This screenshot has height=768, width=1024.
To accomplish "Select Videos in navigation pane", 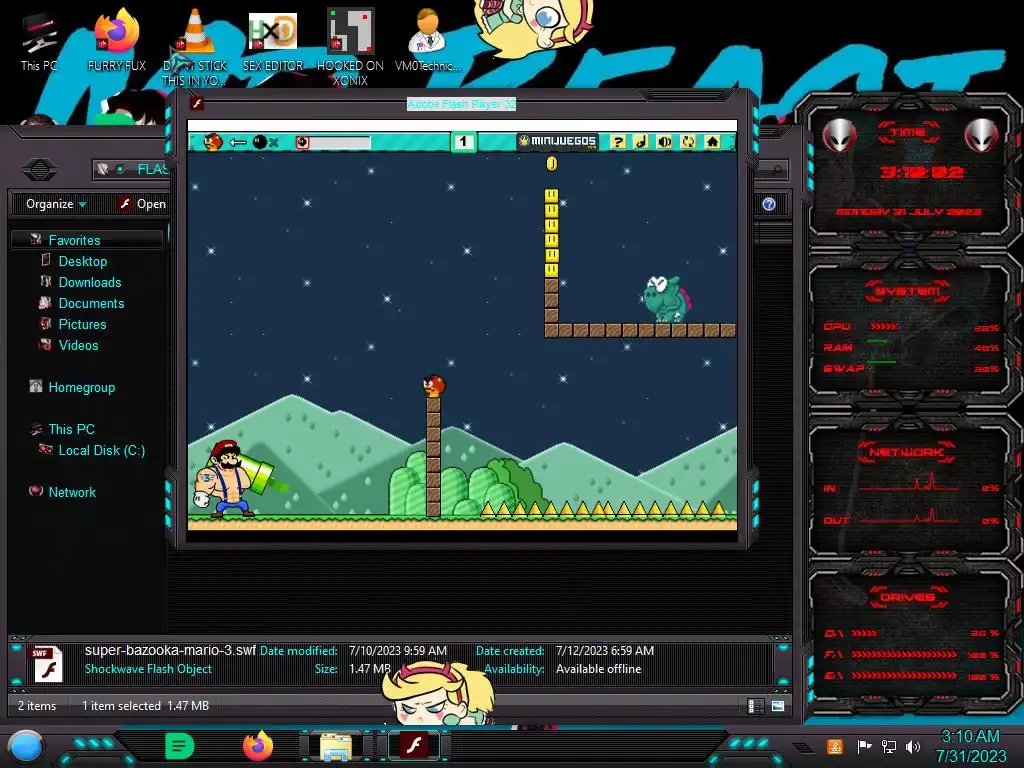I will [78, 345].
